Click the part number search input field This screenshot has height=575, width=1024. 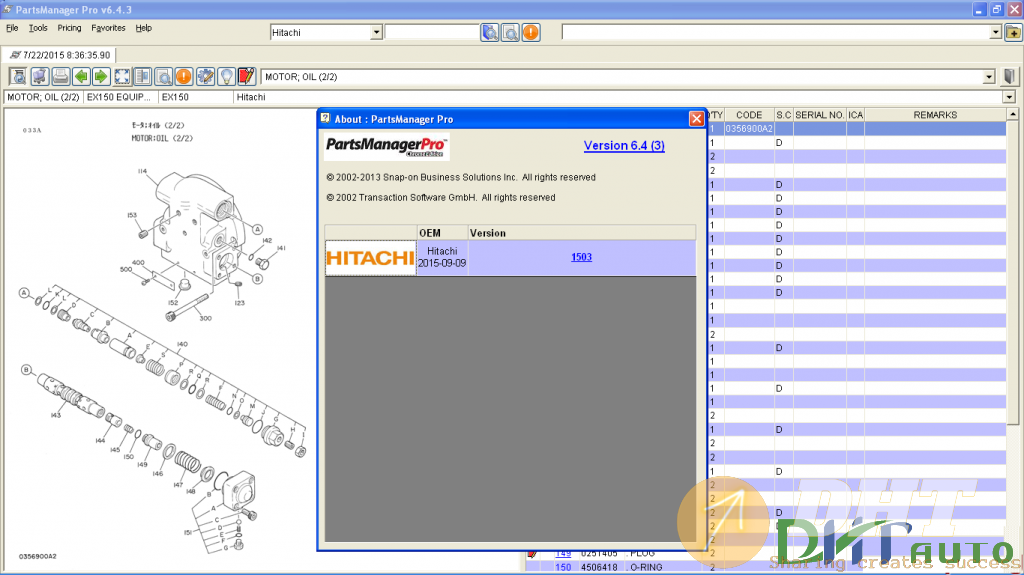[432, 32]
